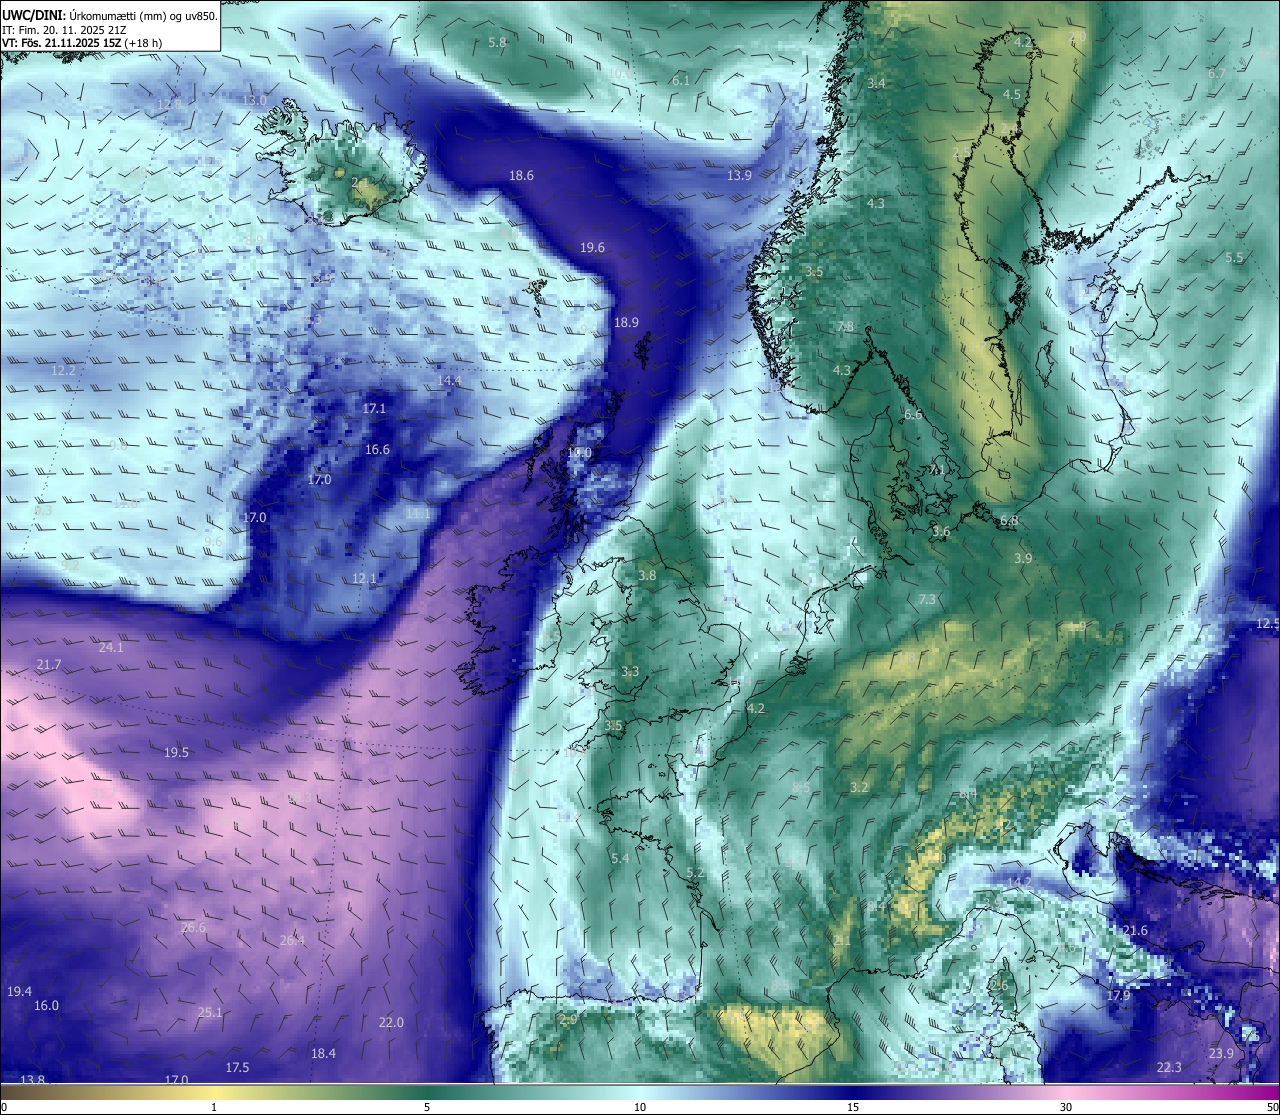
Task: Click the 12.2 value at left edge
Action: (x=63, y=370)
